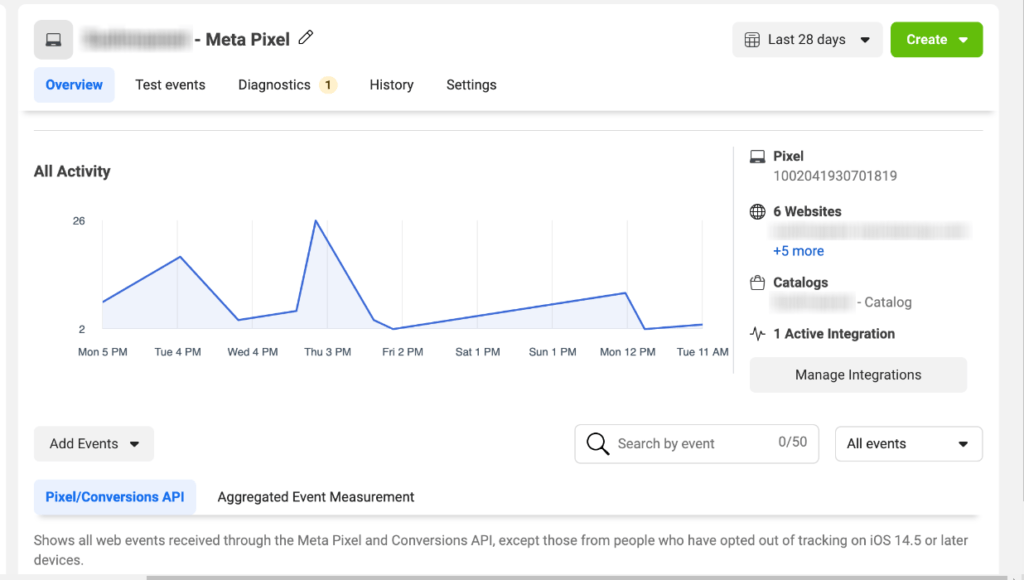Open the green Create dropdown
1024x580 pixels.
(x=936, y=40)
